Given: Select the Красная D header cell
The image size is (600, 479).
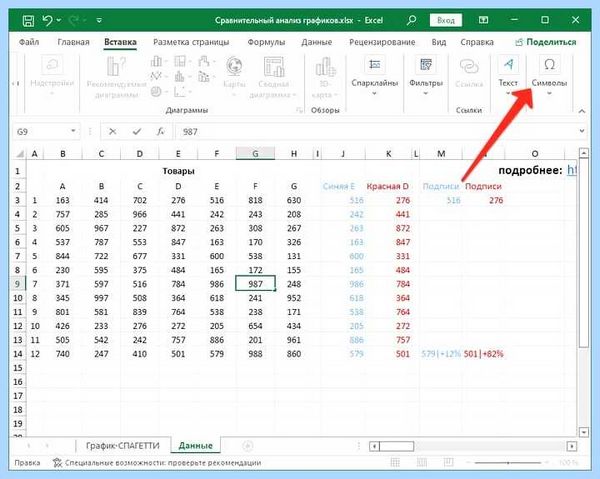Looking at the screenshot, I should pos(388,186).
